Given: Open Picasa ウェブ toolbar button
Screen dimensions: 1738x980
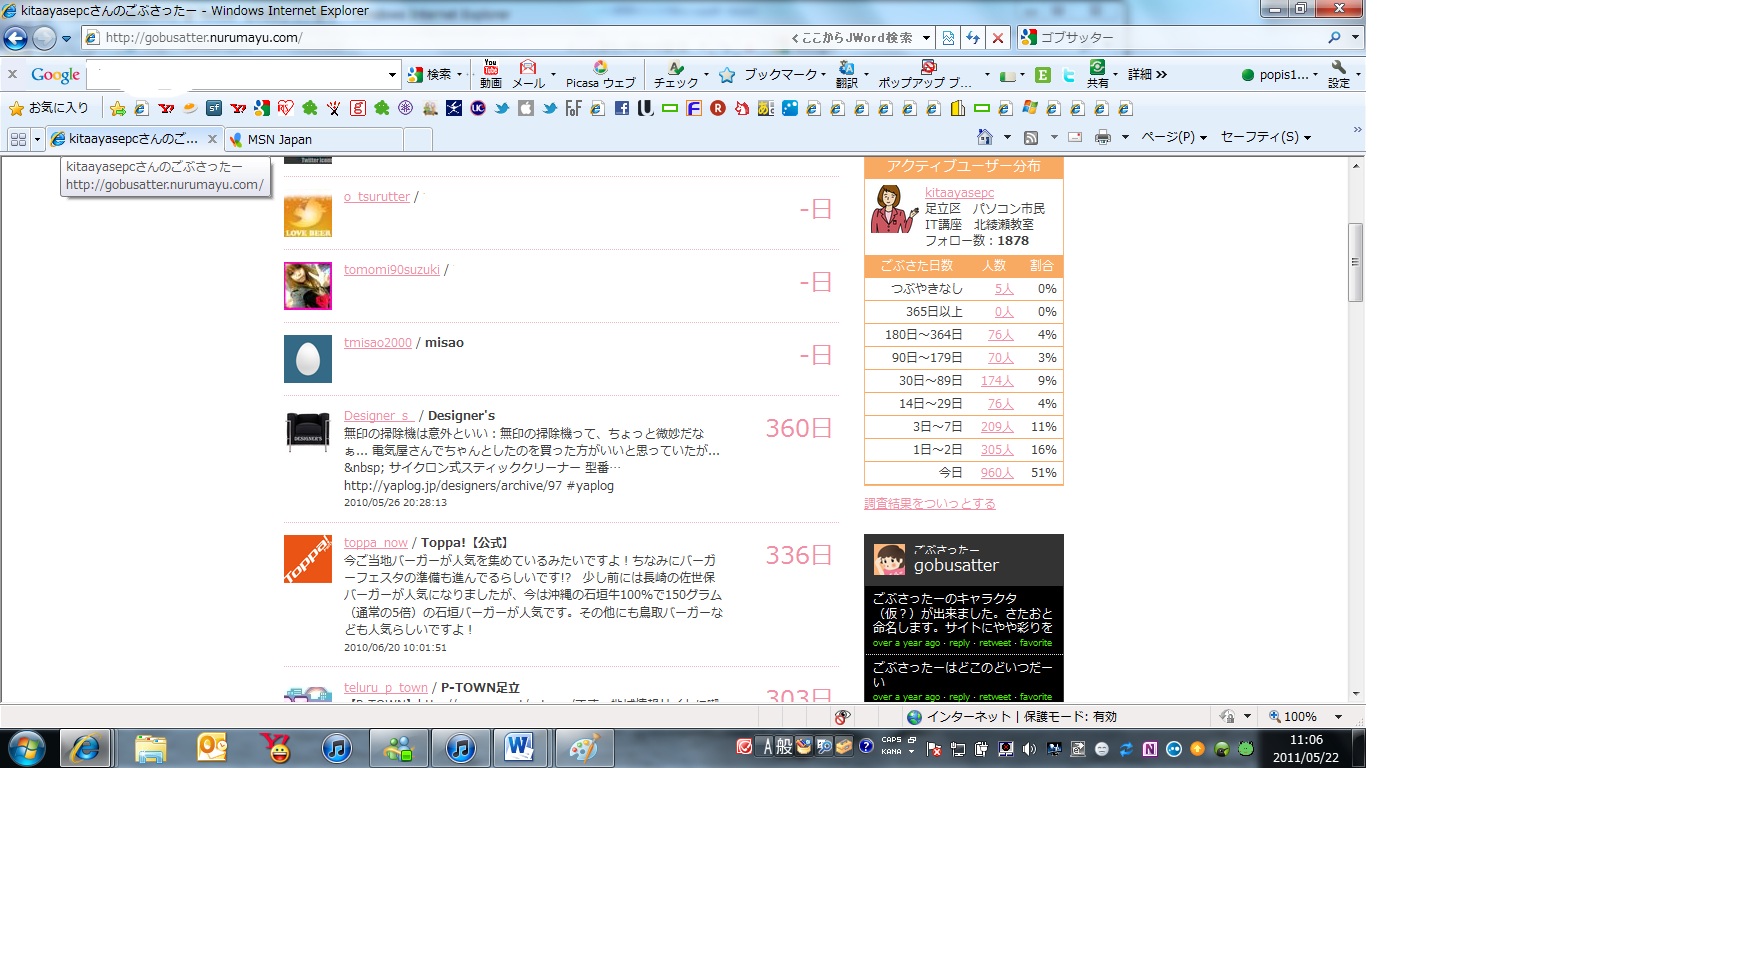Looking at the screenshot, I should point(600,74).
